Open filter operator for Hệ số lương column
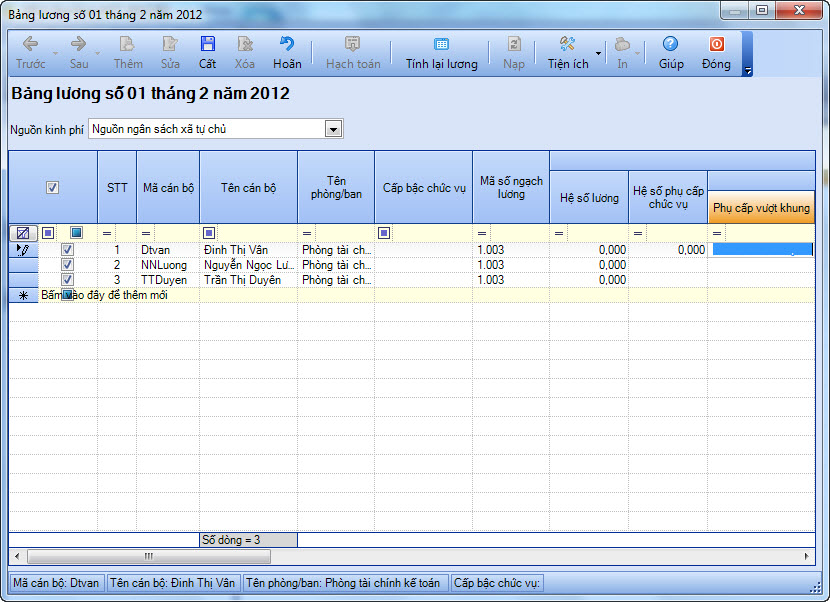 tap(559, 233)
